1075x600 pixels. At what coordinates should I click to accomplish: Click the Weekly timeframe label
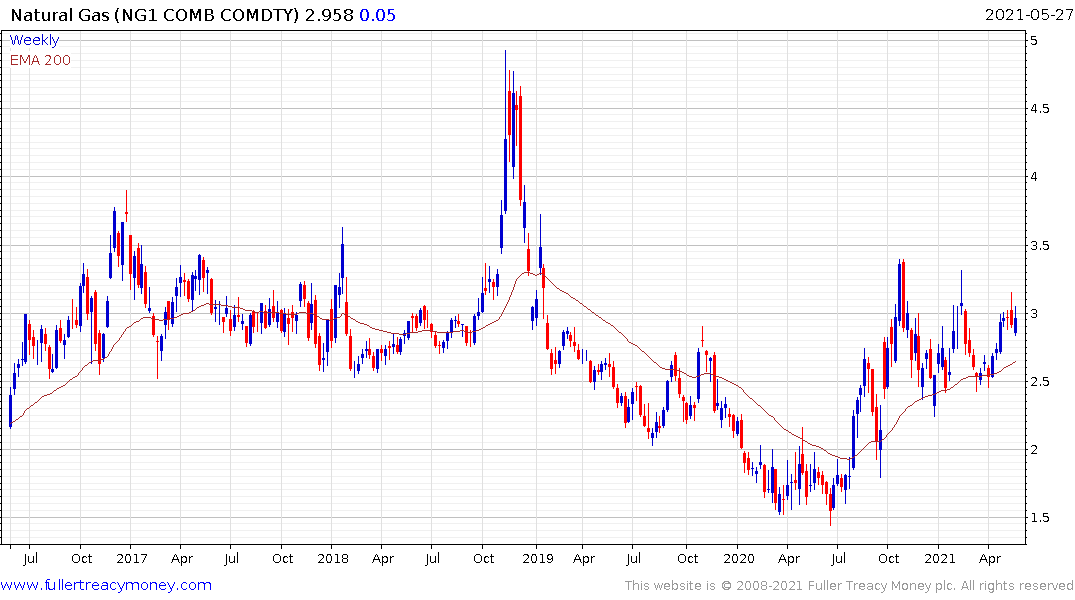(x=35, y=40)
